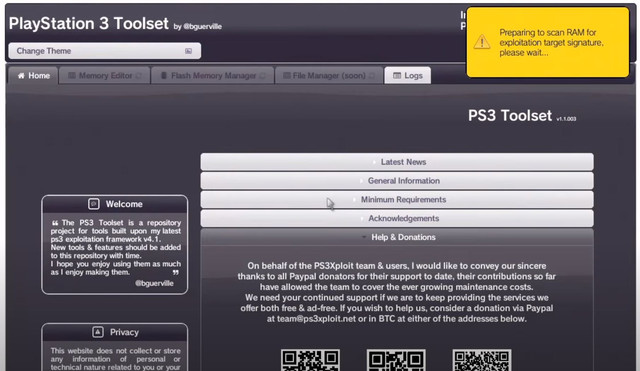Click the Home tab house icon
Viewport: 640px width, 371px height.
21,76
